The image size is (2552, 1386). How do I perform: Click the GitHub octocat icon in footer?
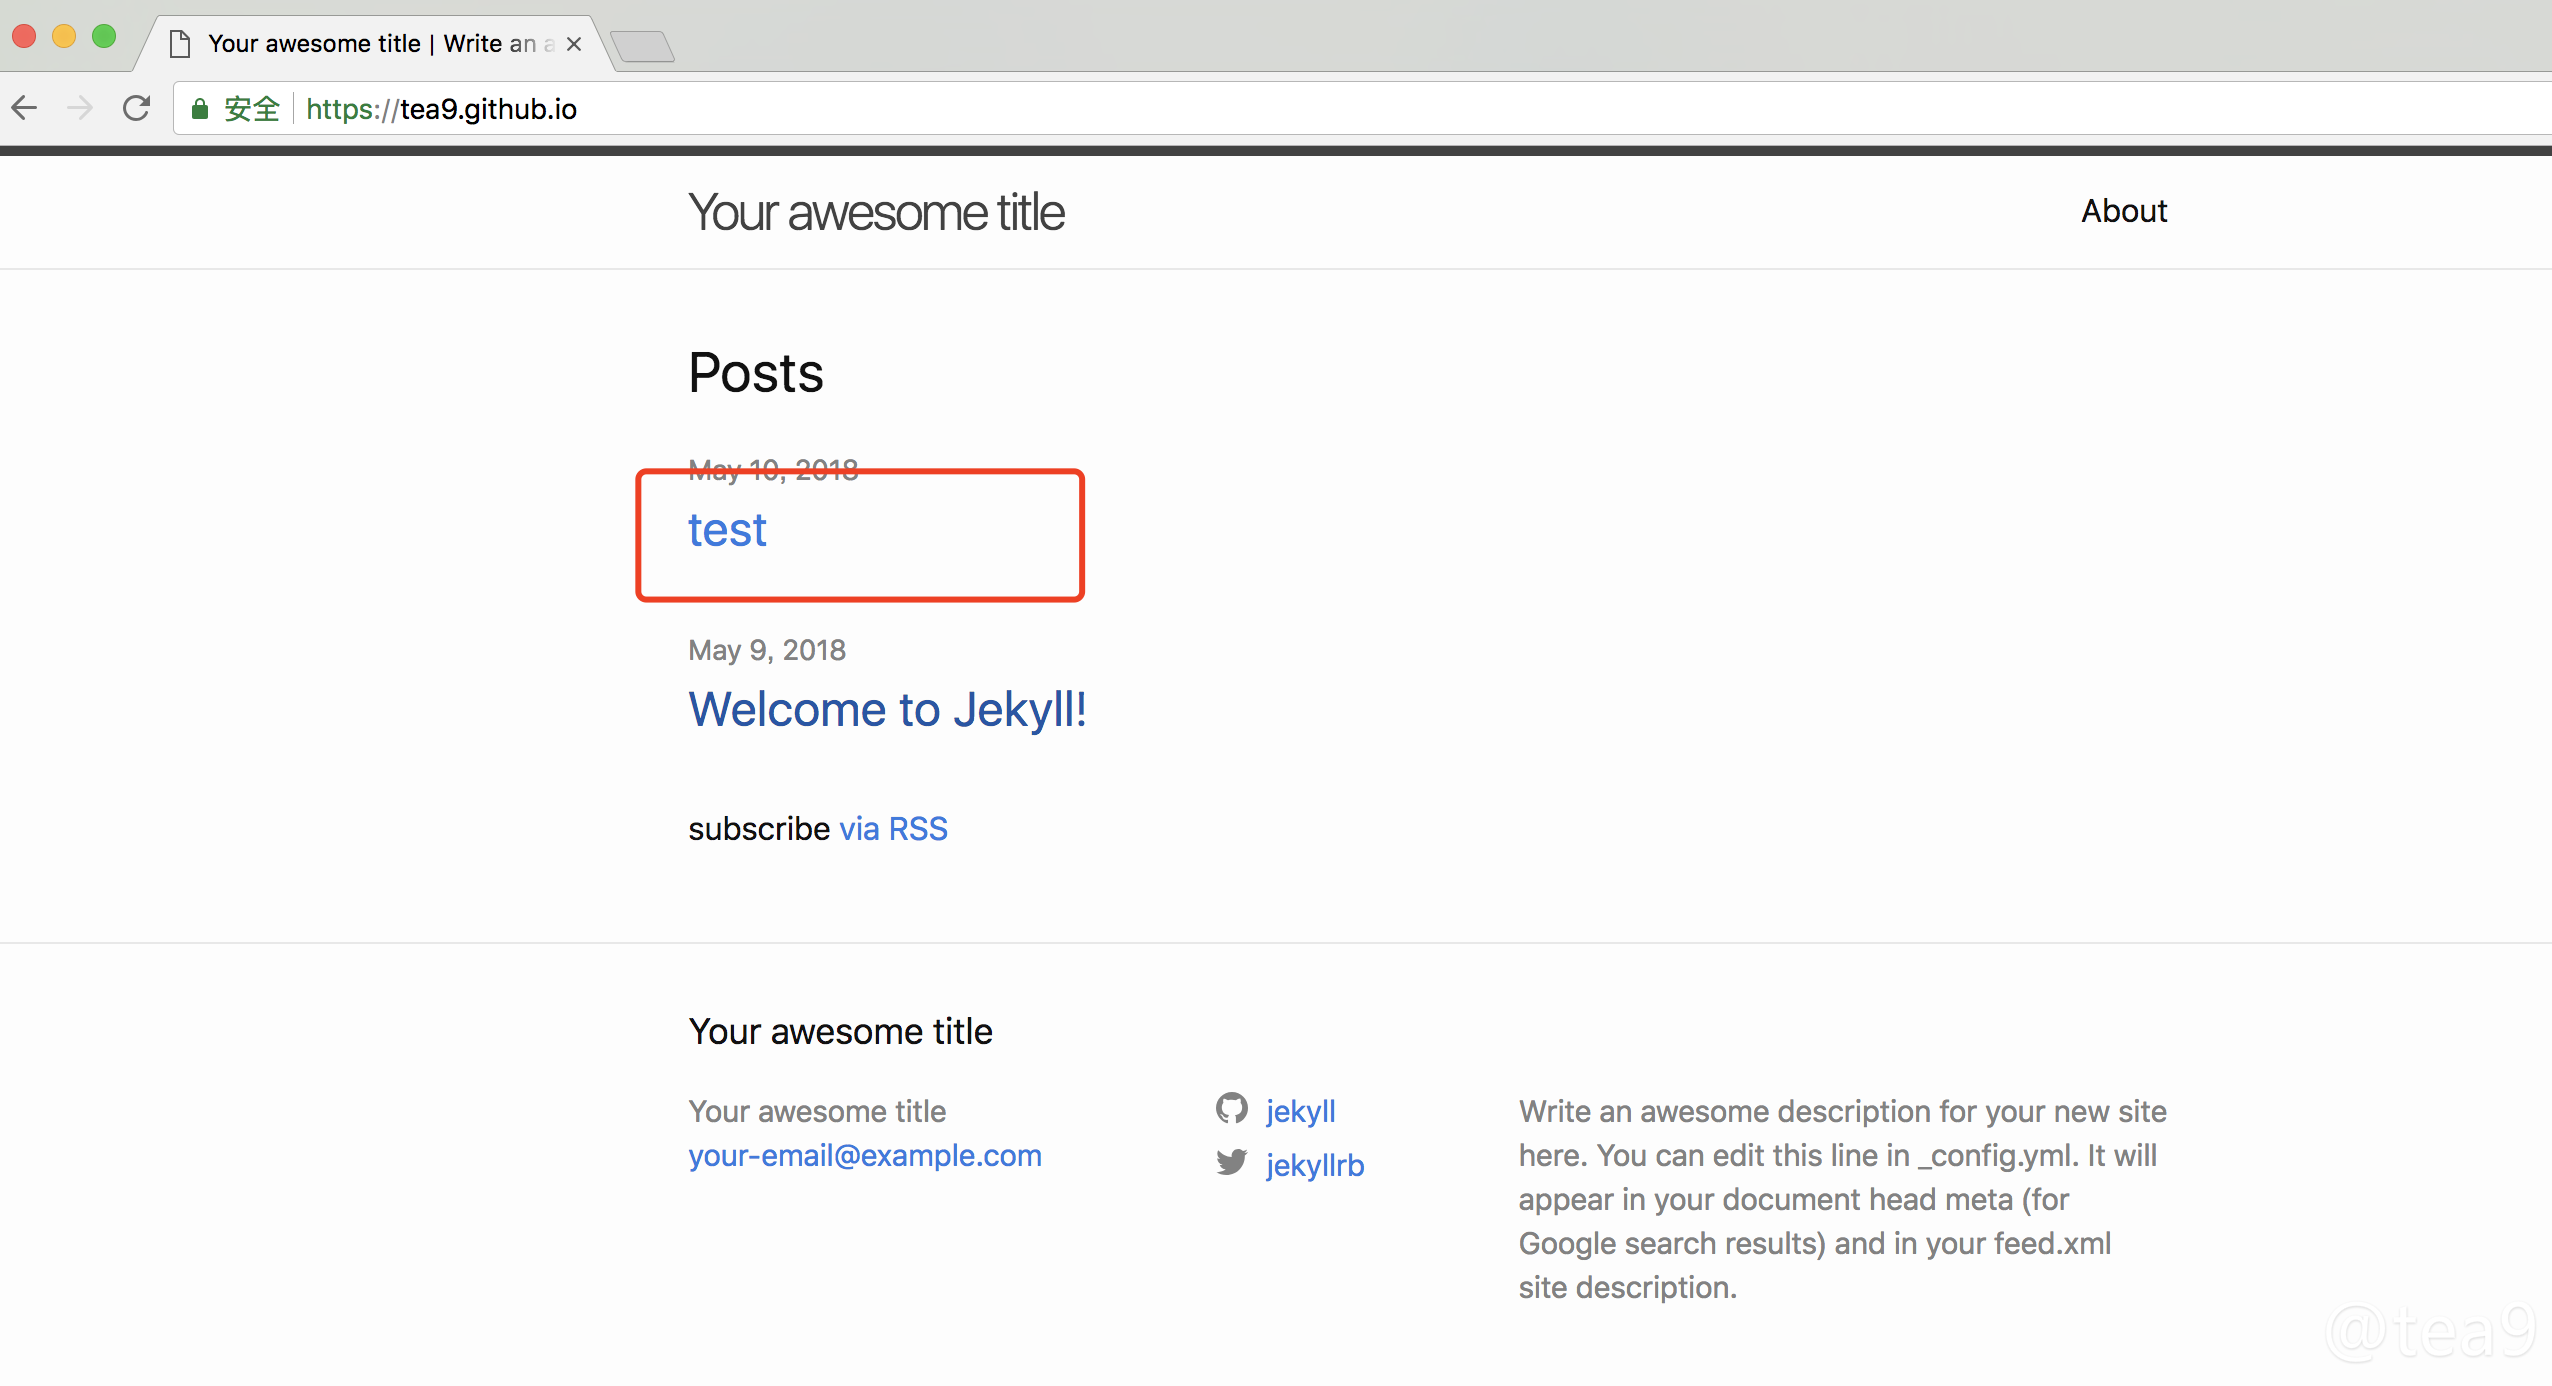[x=1231, y=1109]
